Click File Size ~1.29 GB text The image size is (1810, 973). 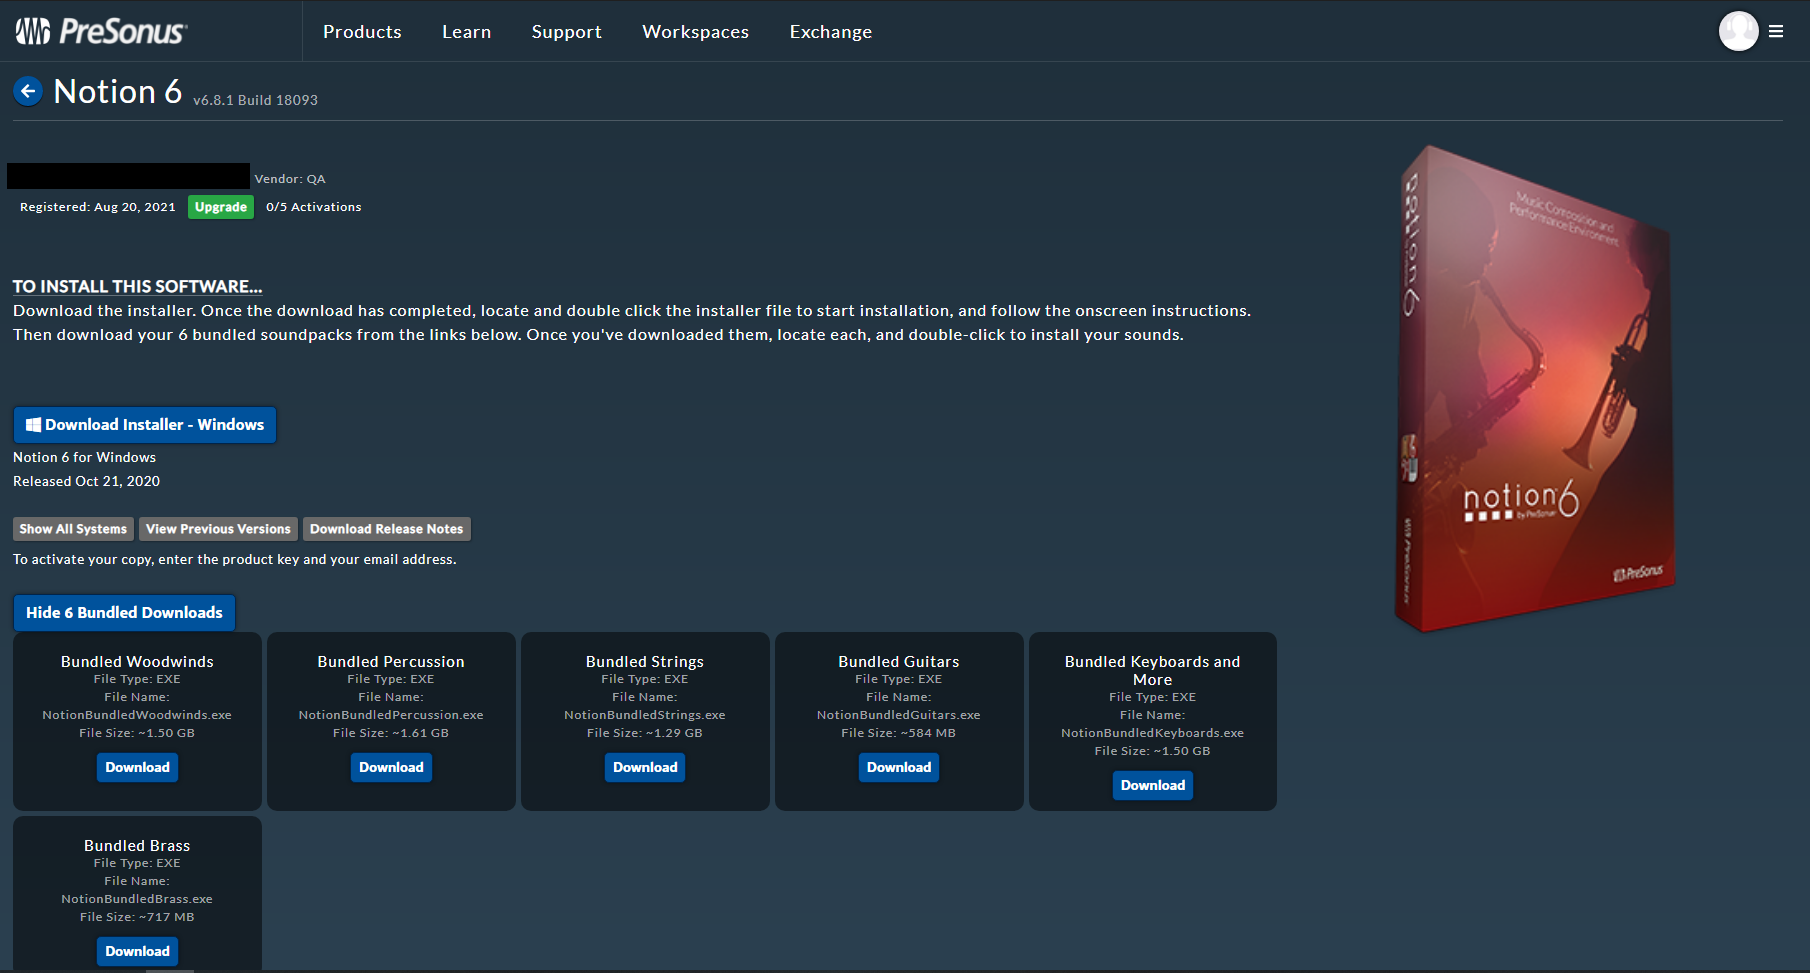tap(645, 733)
